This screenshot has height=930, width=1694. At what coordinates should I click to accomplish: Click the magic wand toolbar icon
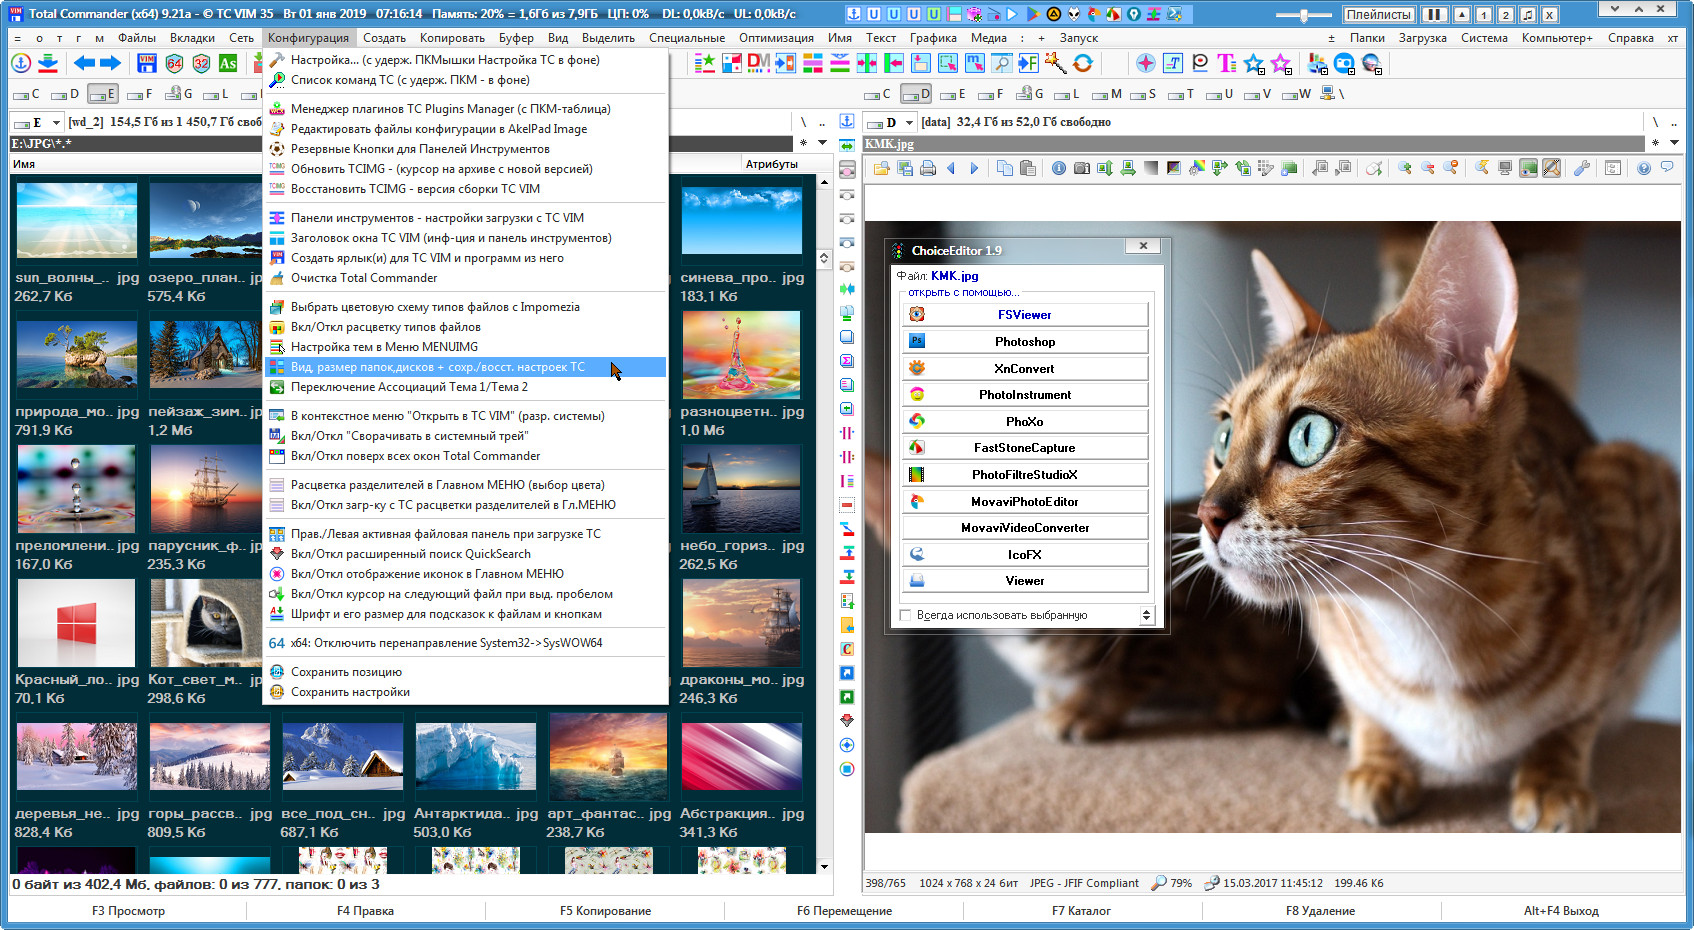1055,64
